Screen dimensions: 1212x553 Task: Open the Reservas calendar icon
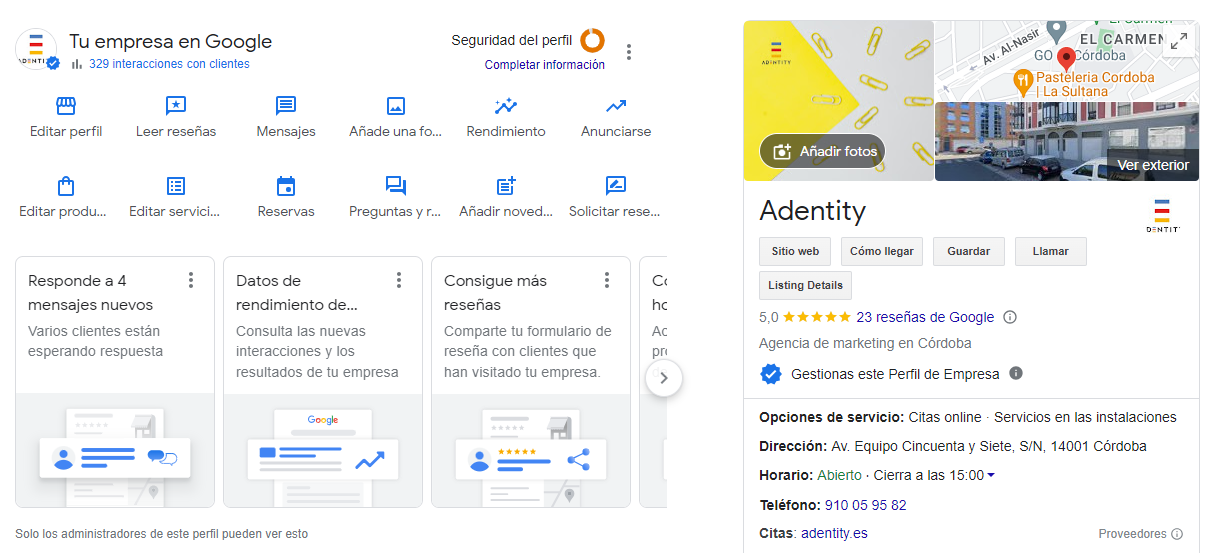coord(286,186)
